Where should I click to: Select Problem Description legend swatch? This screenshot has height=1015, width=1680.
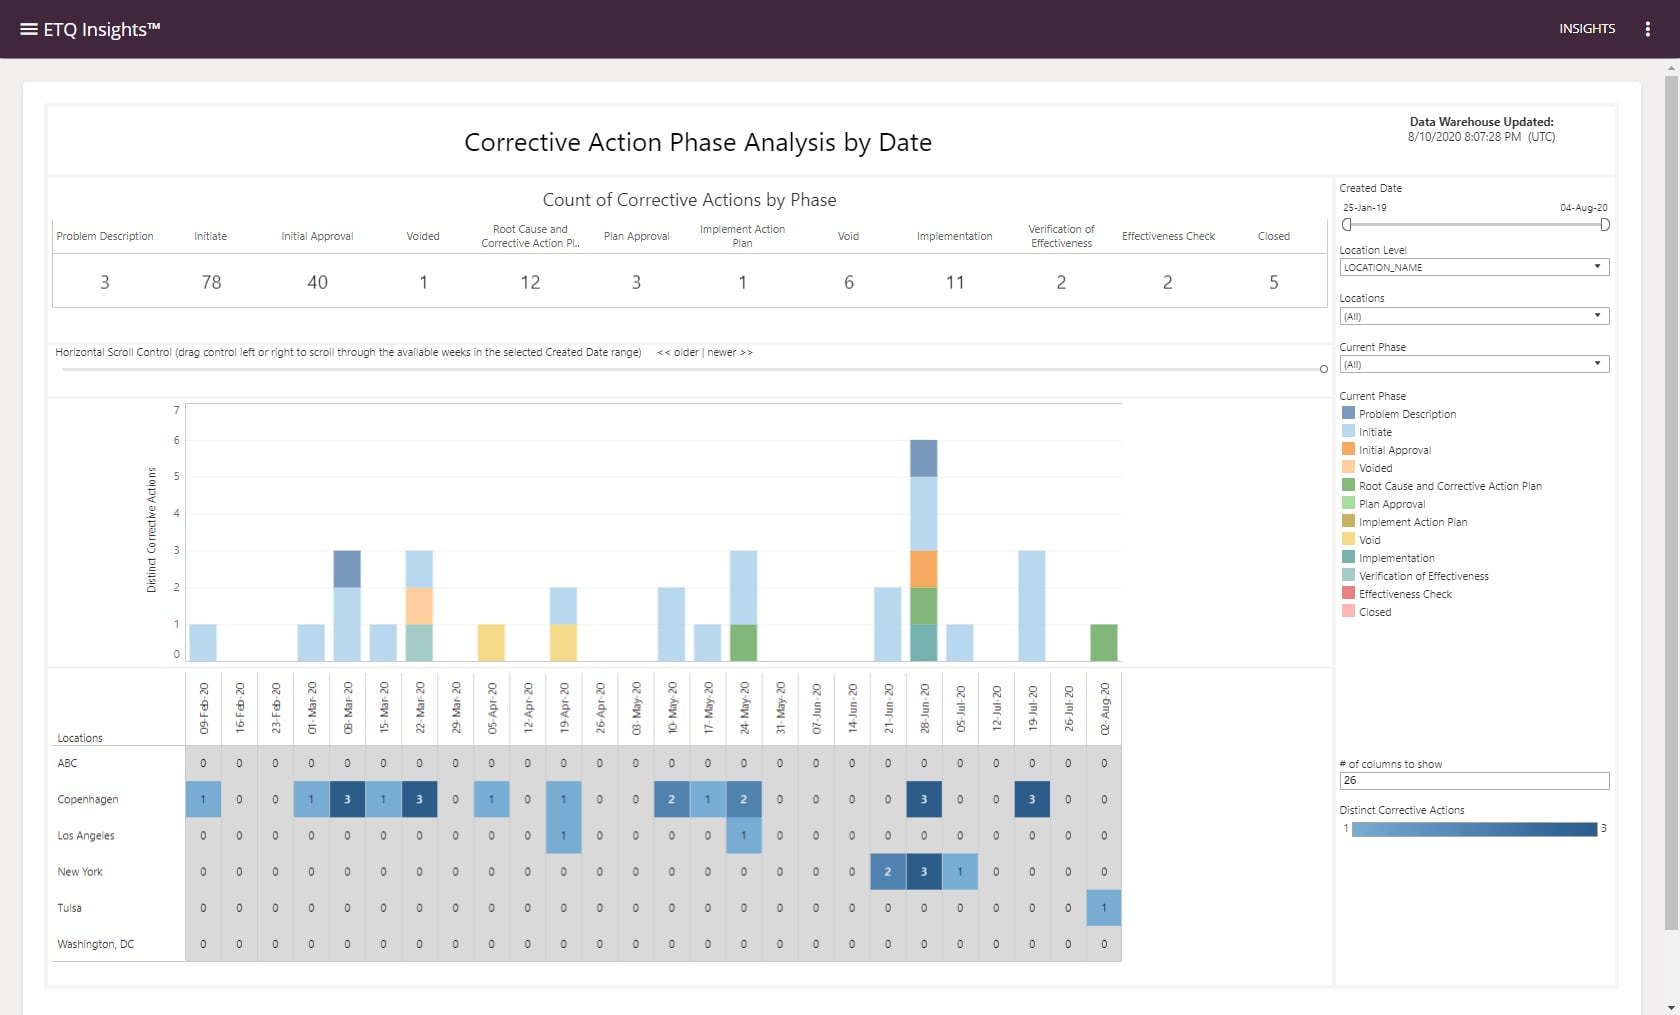point(1348,413)
